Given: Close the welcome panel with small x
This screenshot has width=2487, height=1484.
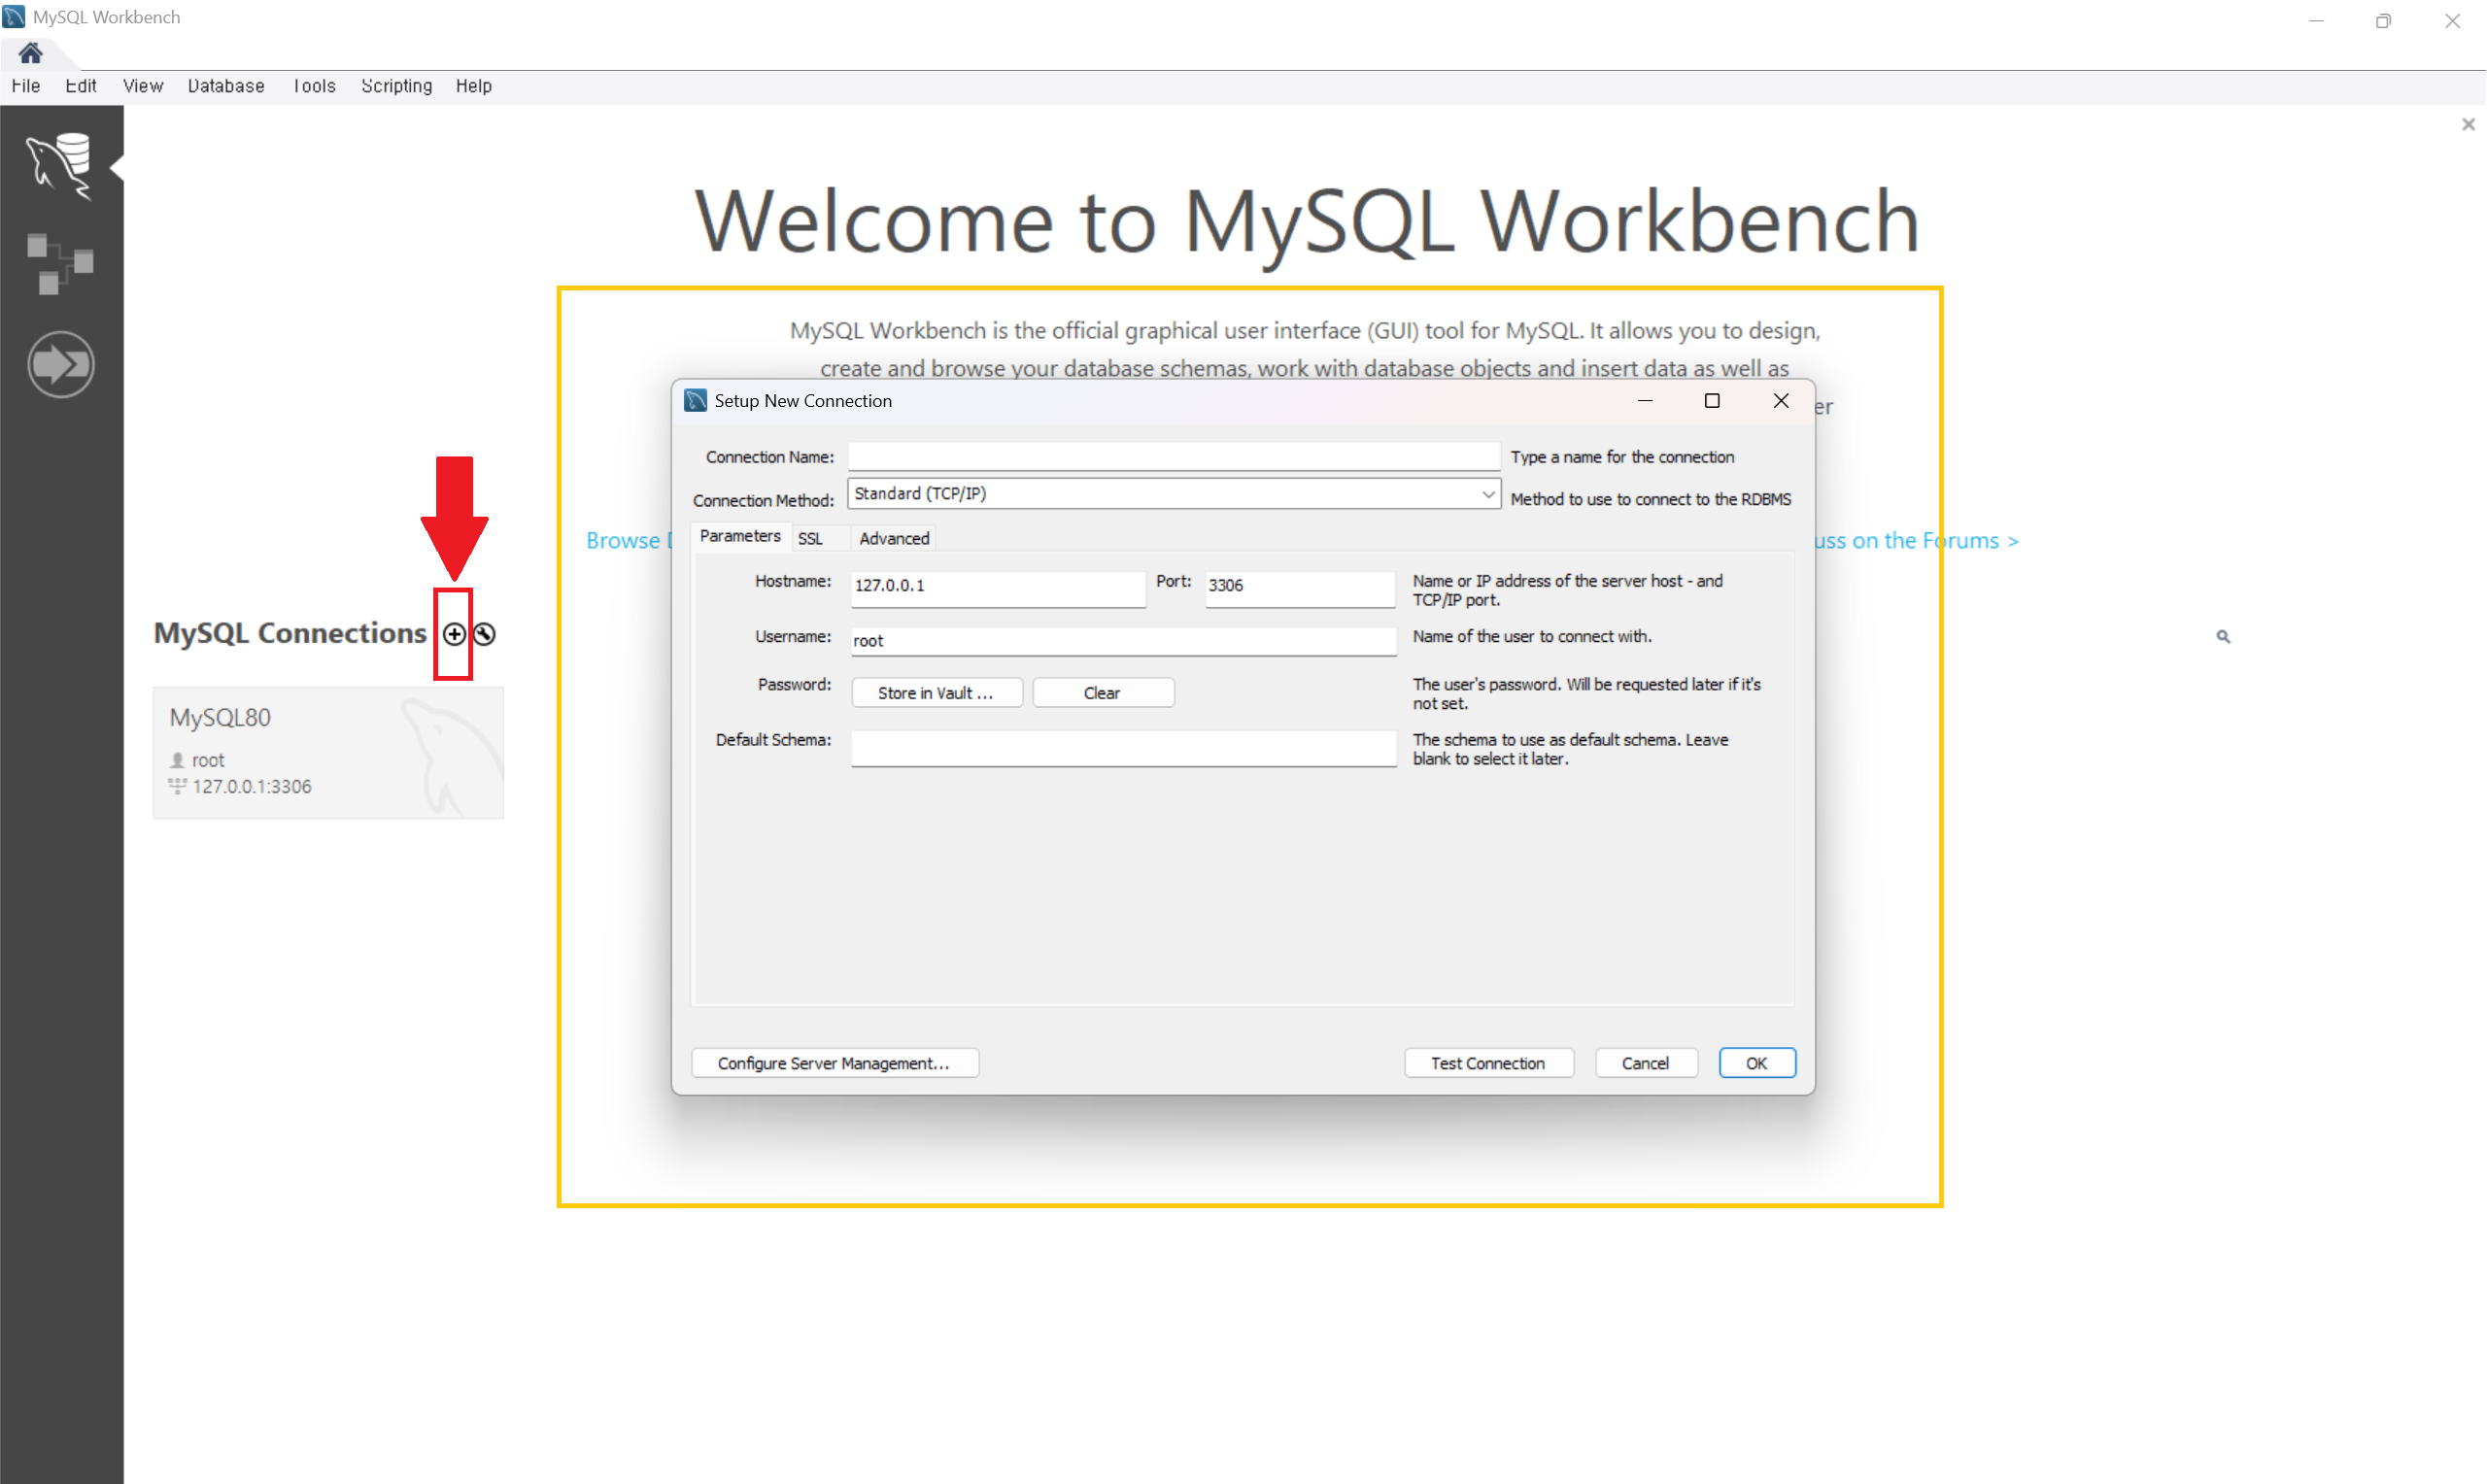Looking at the screenshot, I should [2467, 125].
